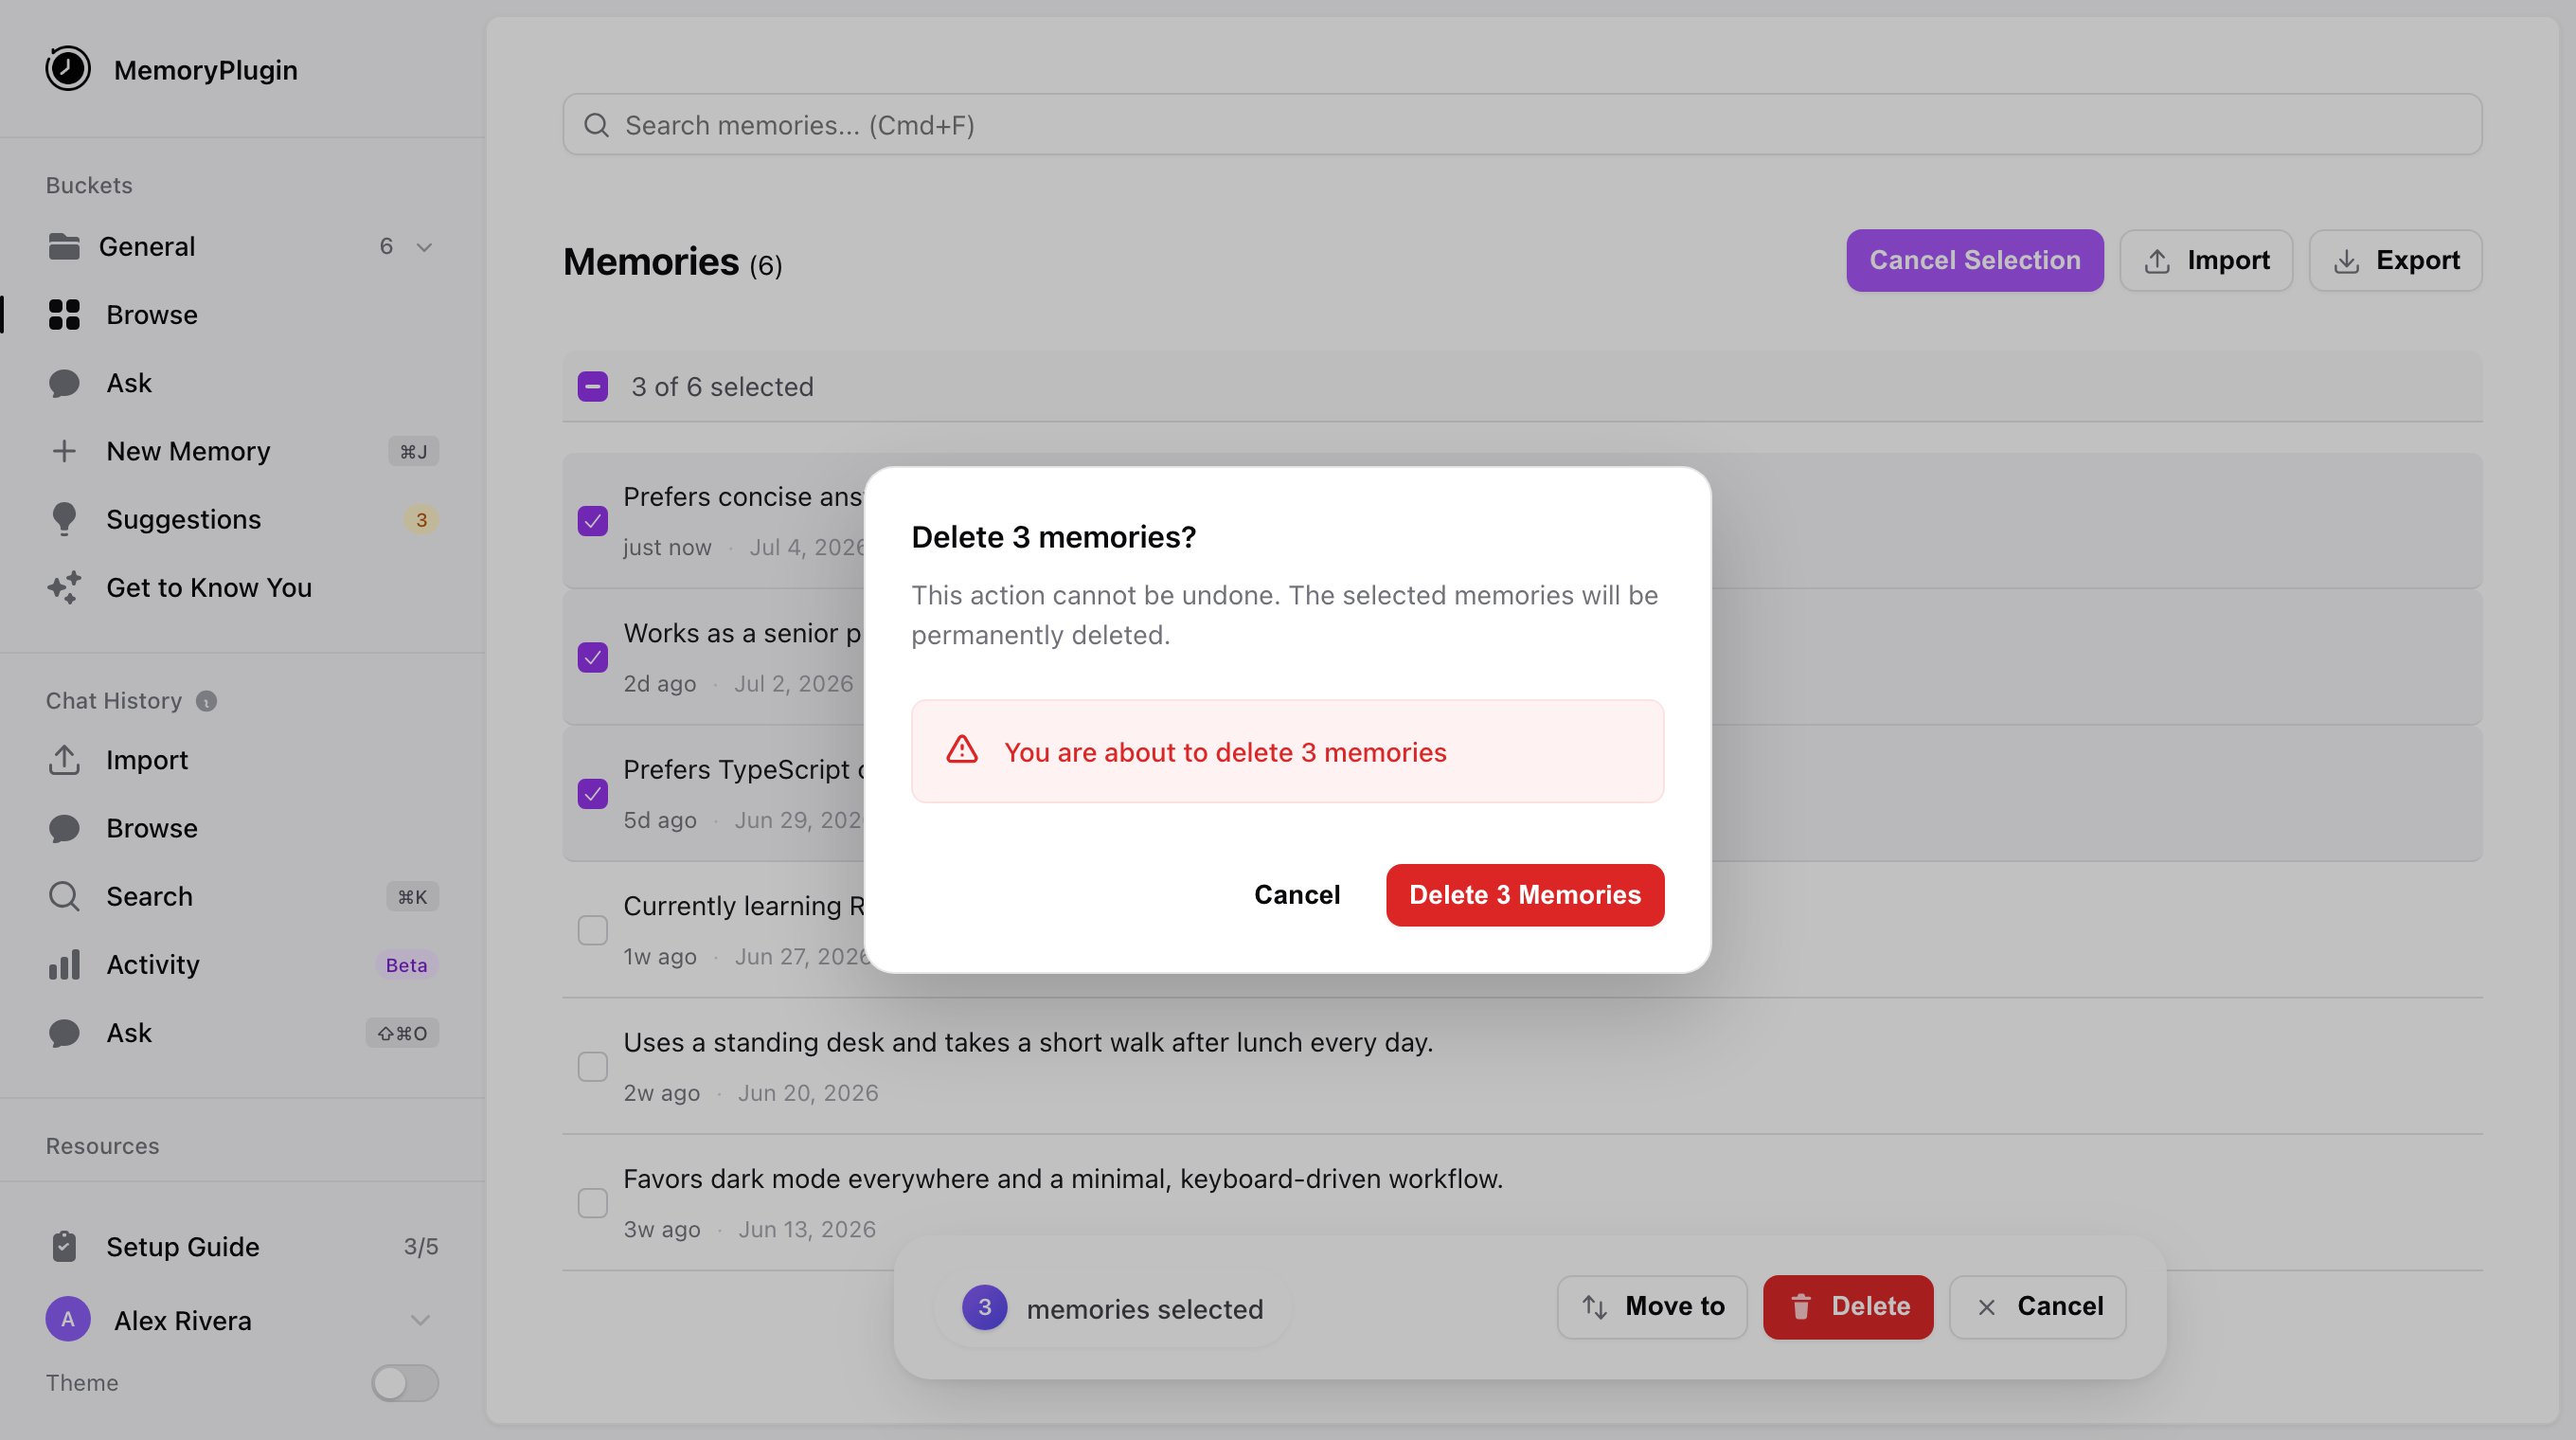2576x1440 pixels.
Task: Click Cancel in the delete dialog
Action: pos(1297,895)
